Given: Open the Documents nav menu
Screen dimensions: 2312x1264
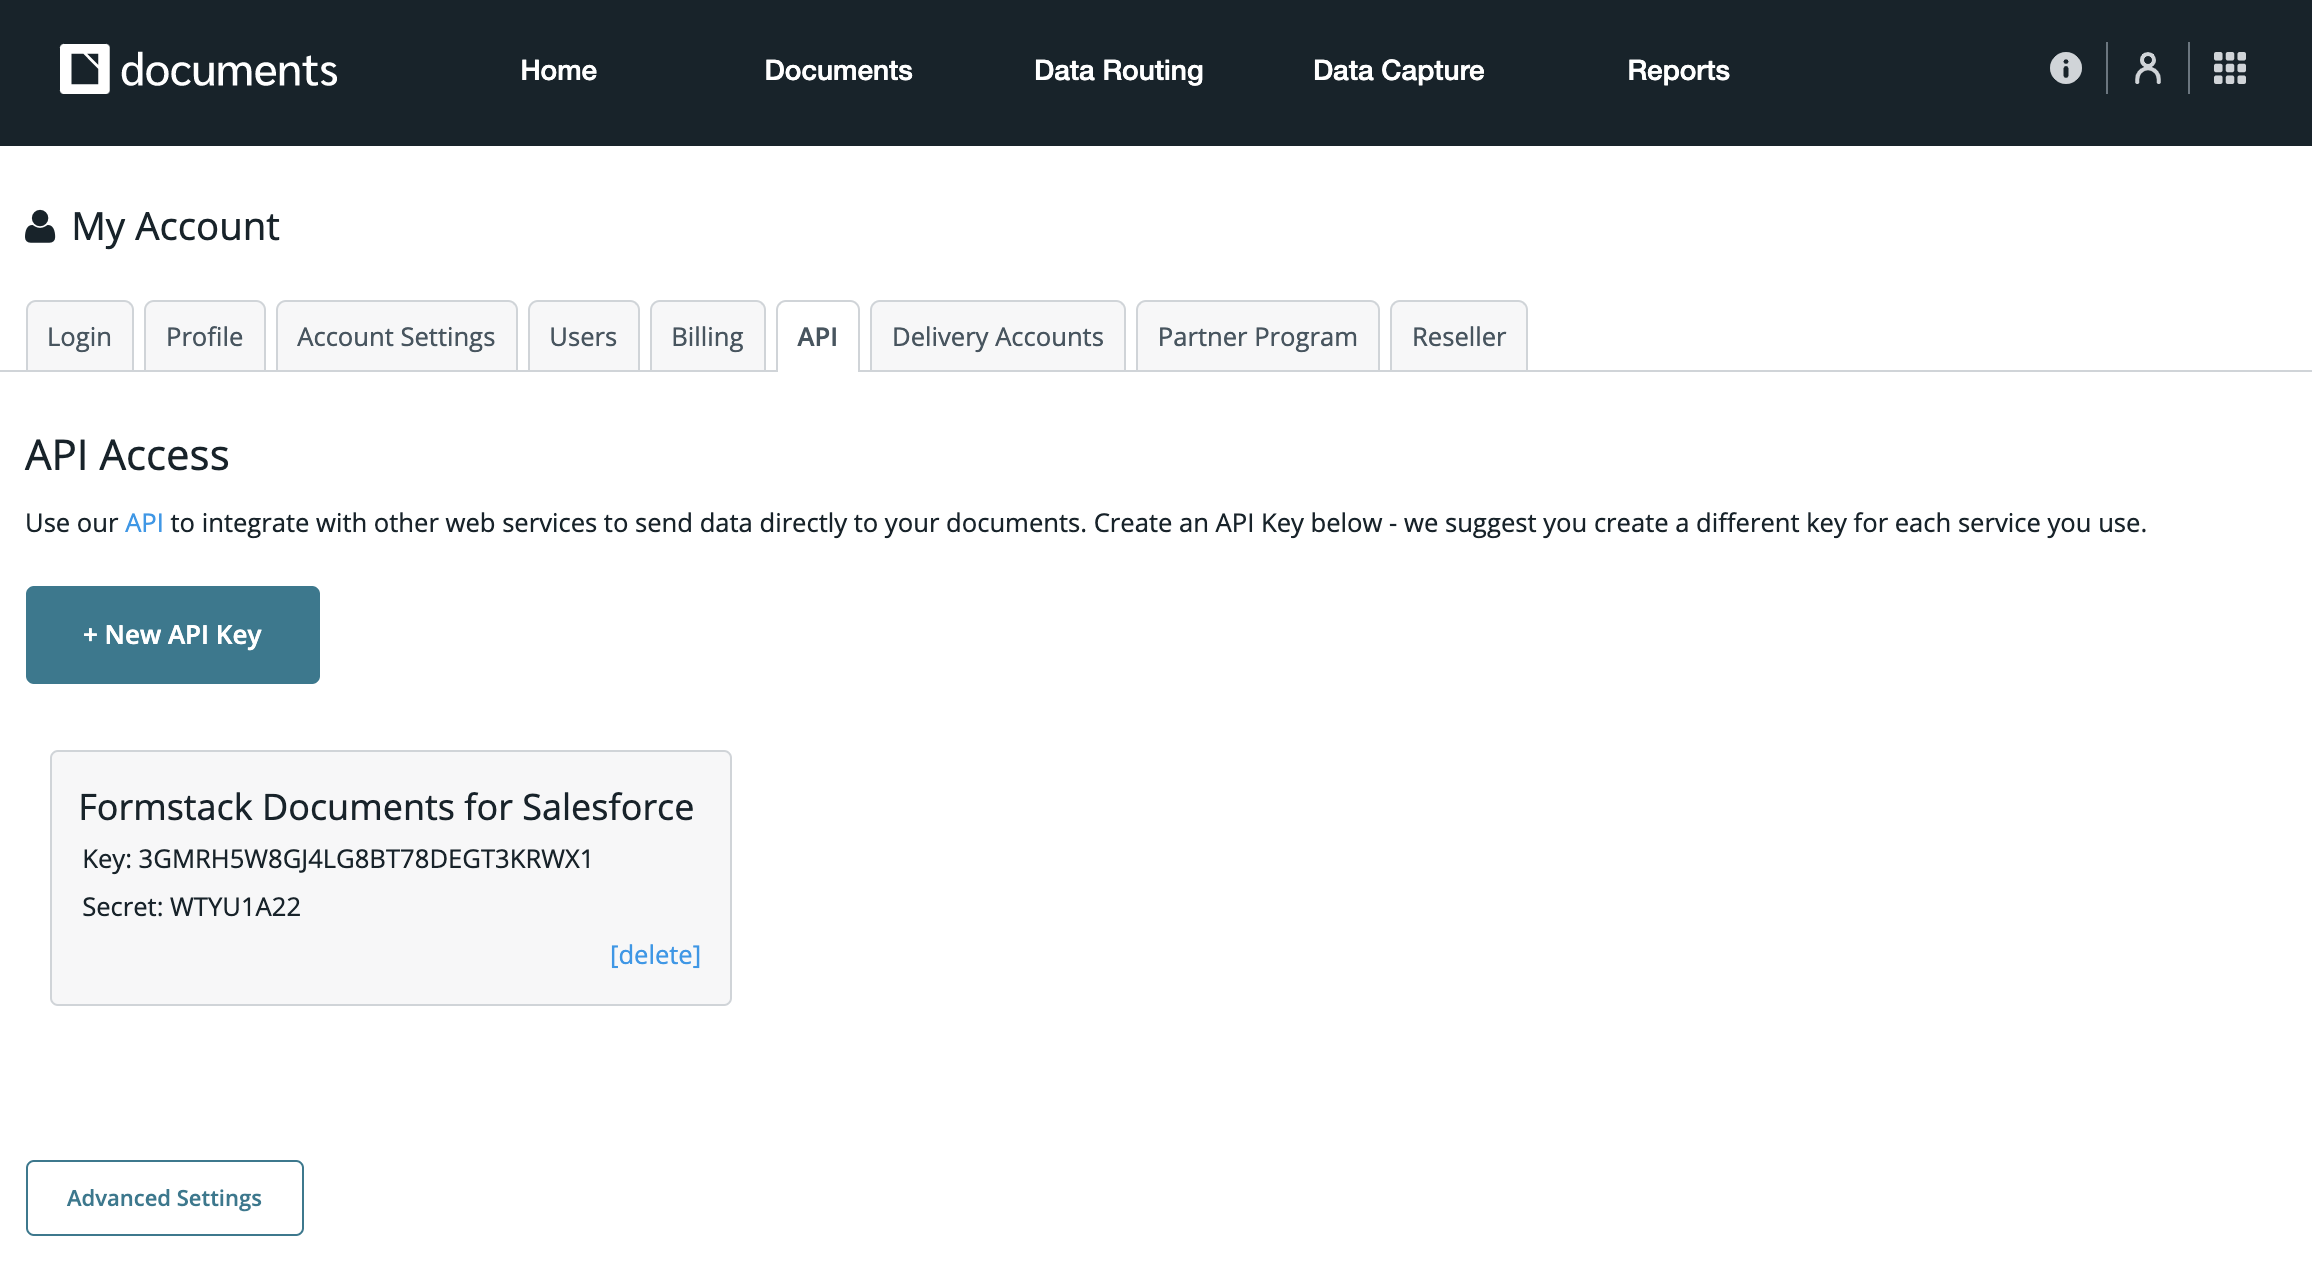Looking at the screenshot, I should coord(838,70).
